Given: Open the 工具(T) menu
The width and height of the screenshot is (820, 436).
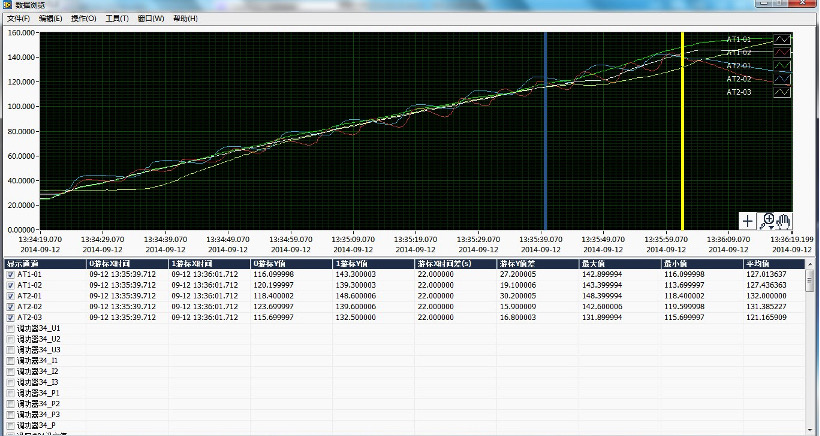Looking at the screenshot, I should [118, 19].
